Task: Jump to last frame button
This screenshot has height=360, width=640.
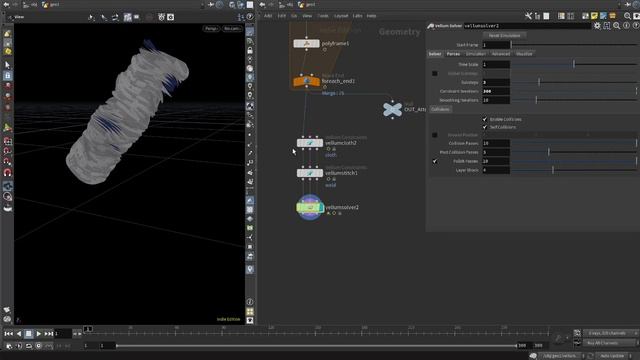Action: click(49, 334)
